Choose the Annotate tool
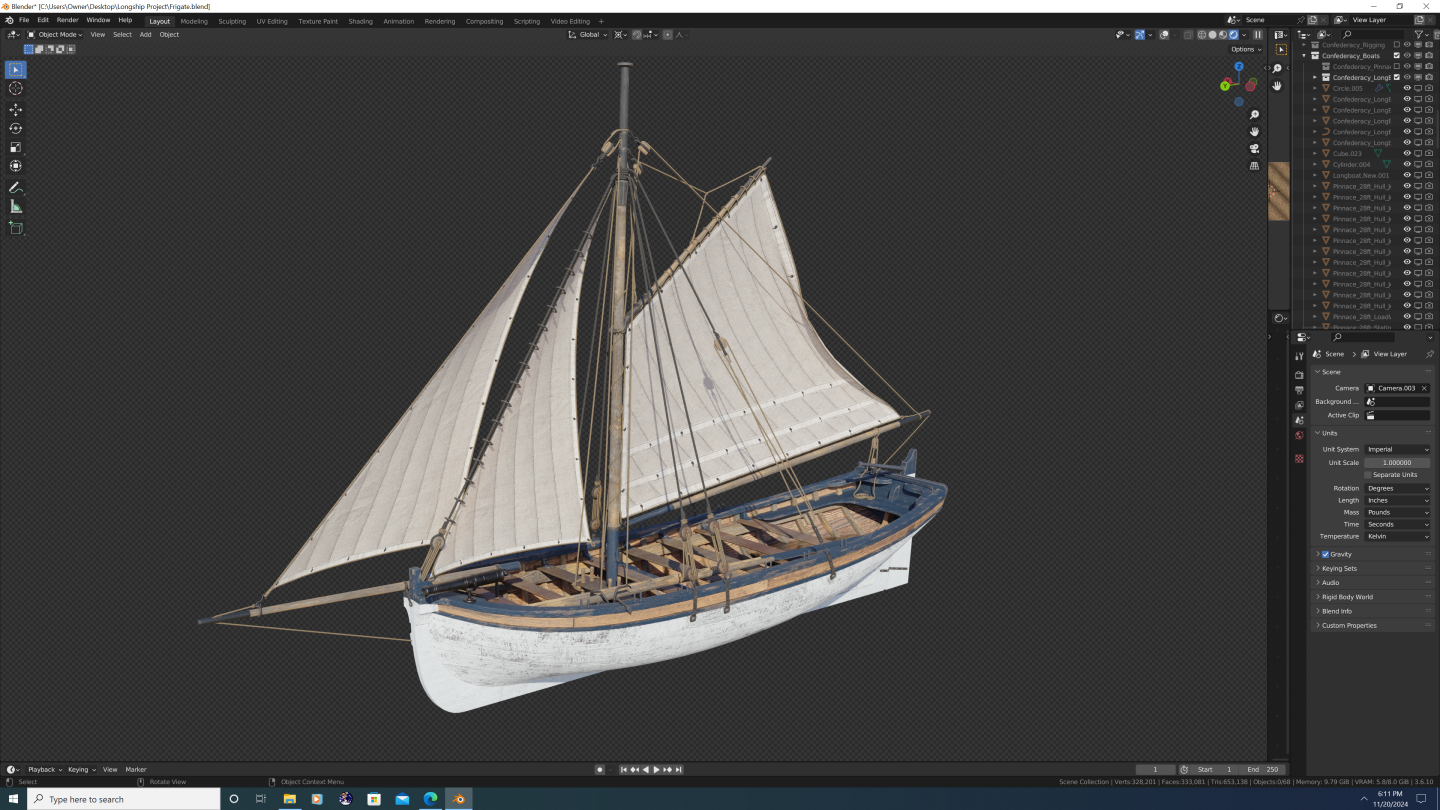The image size is (1440, 810). [16, 188]
